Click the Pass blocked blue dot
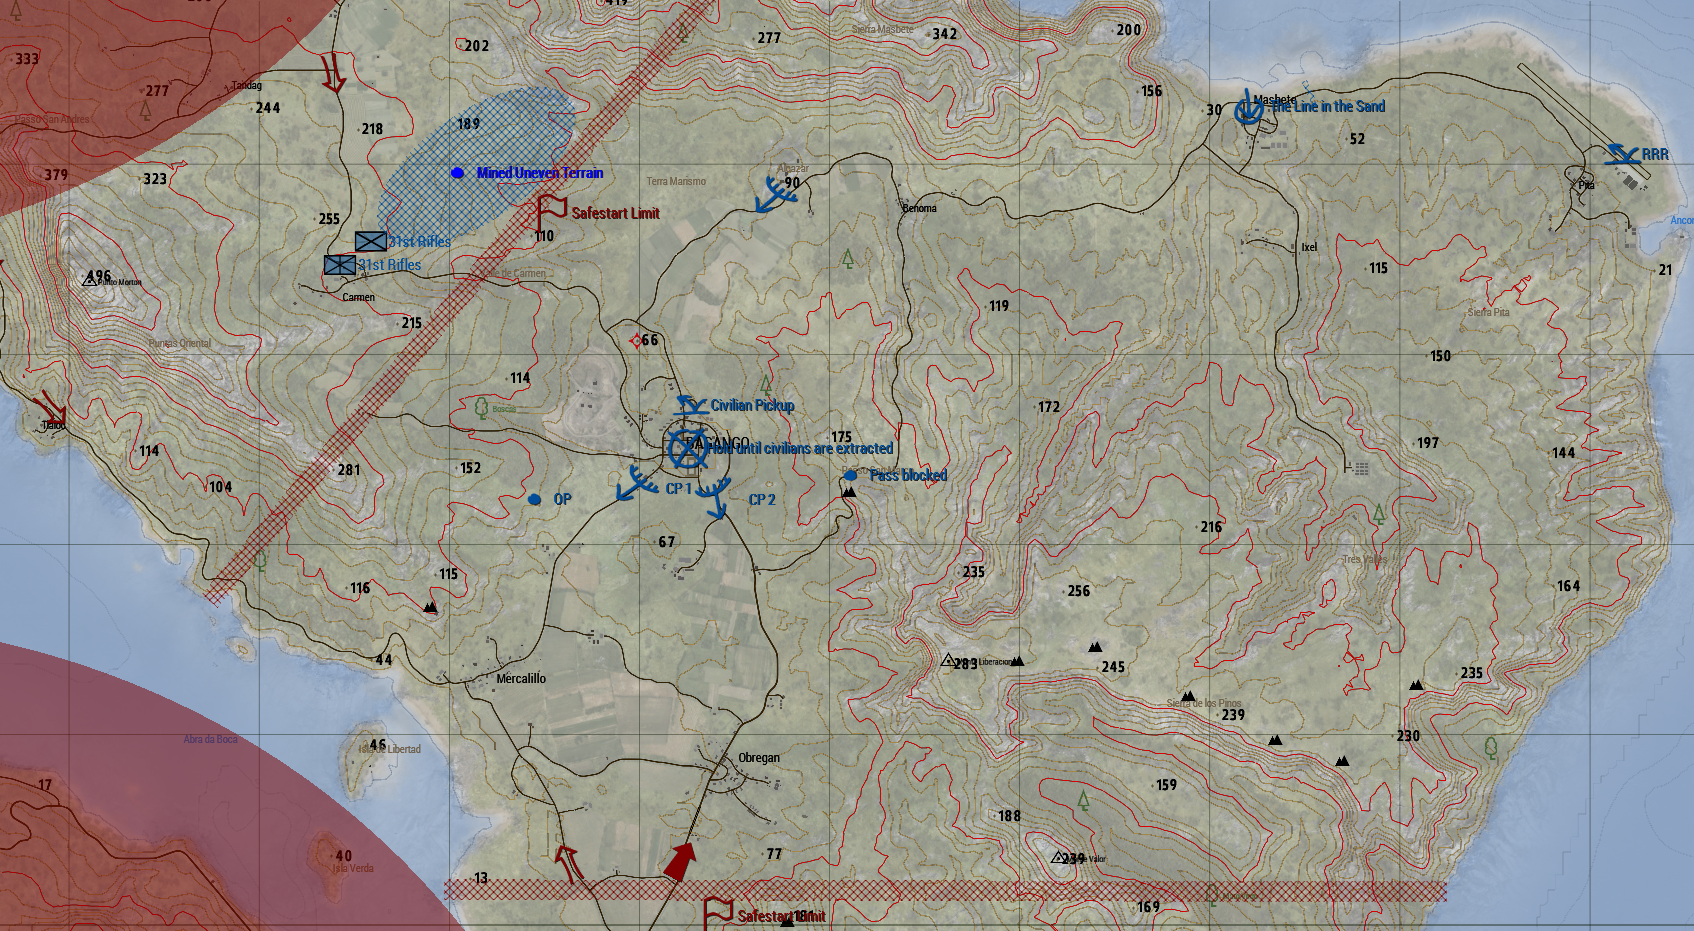 tap(850, 476)
